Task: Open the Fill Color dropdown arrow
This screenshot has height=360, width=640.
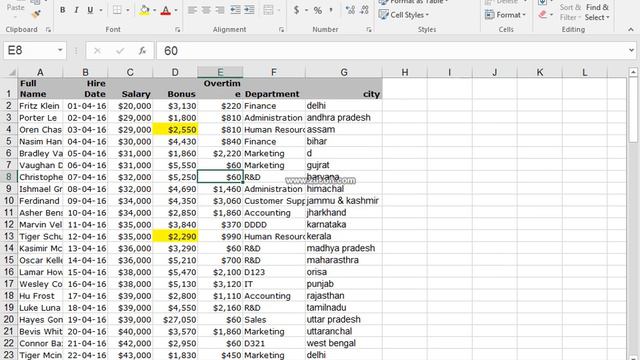Action: click(x=155, y=10)
